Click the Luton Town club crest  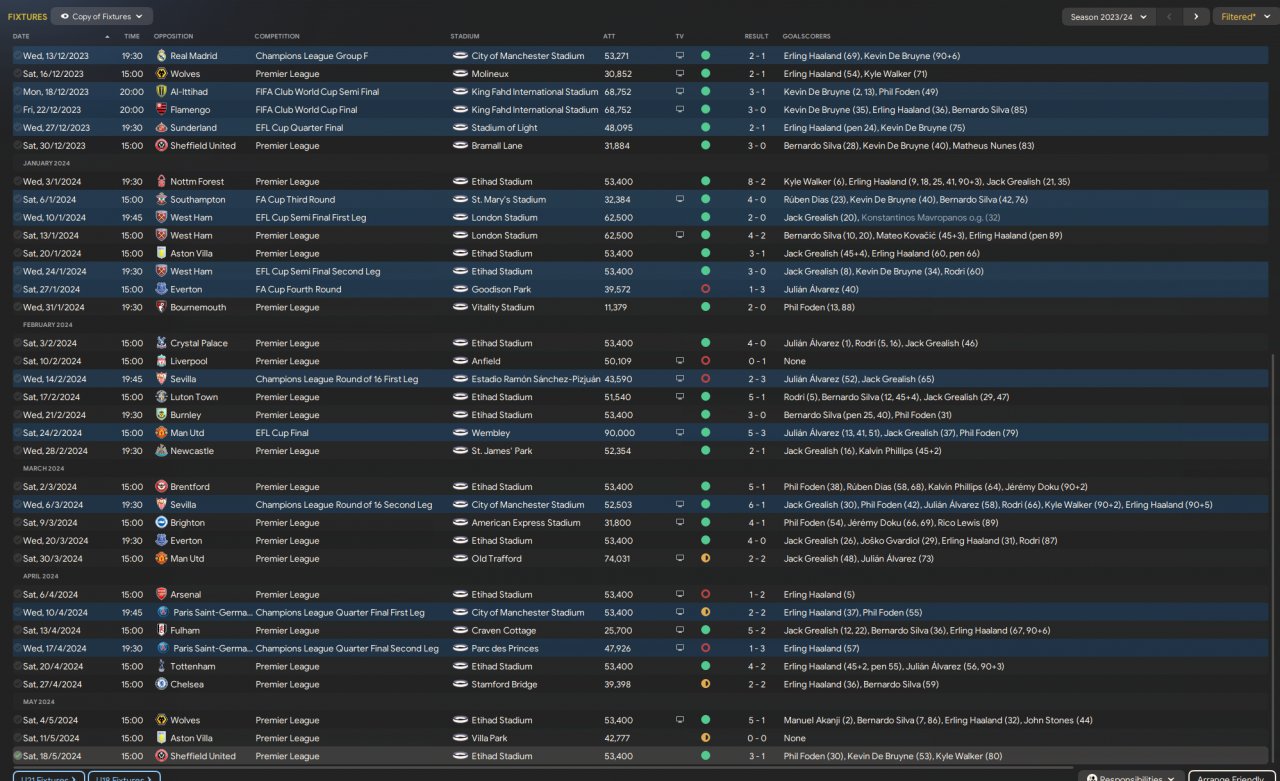(x=162, y=398)
